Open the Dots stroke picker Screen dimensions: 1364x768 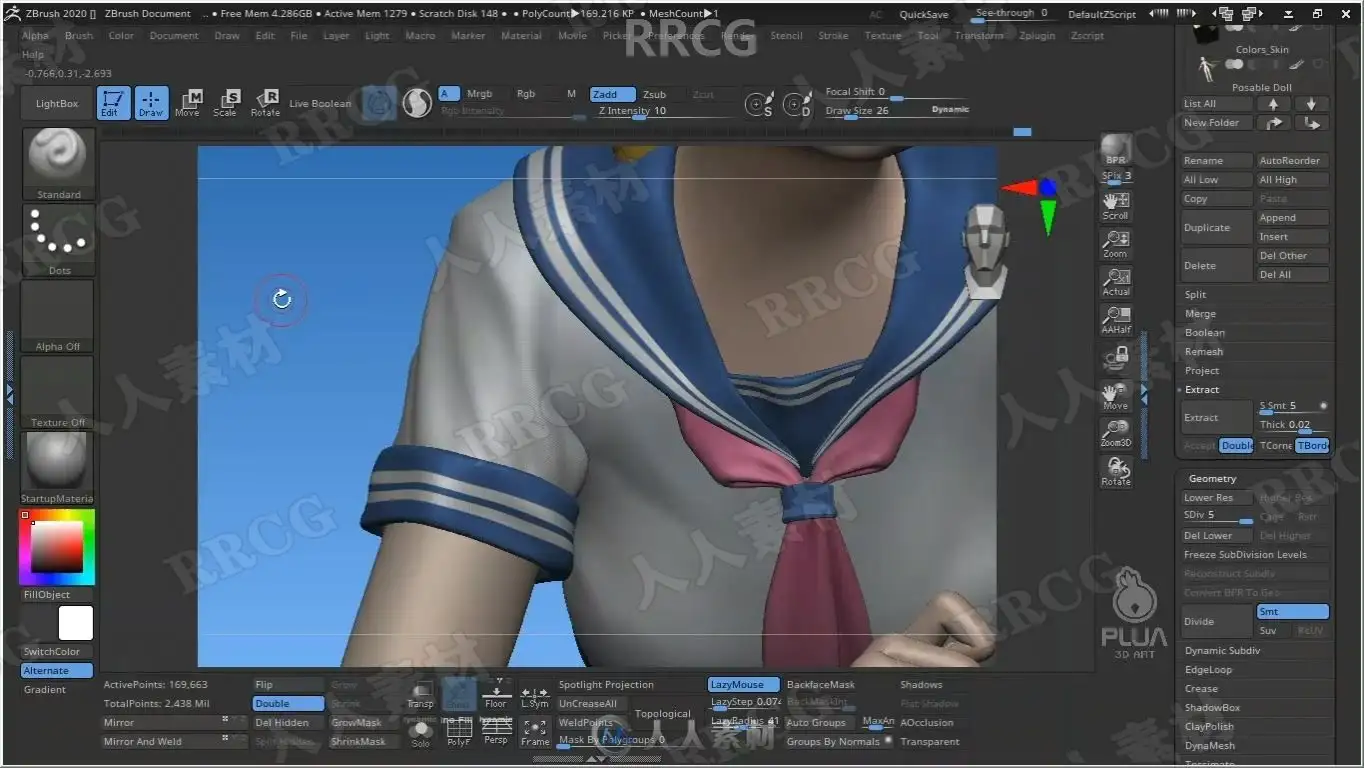click(58, 240)
